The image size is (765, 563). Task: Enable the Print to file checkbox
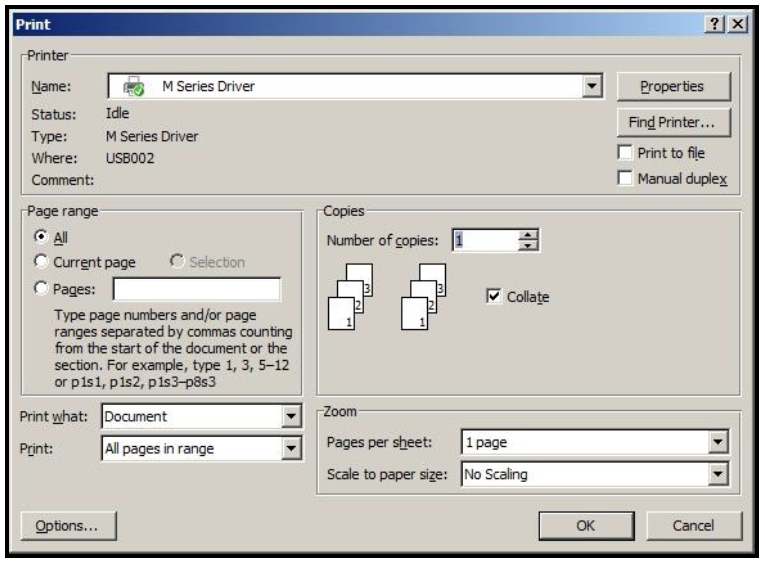click(x=625, y=152)
